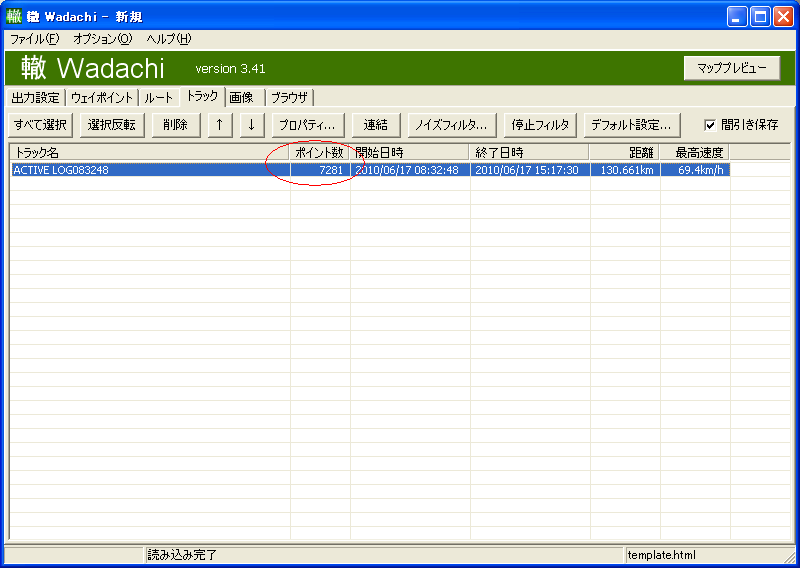Sort by 距離 column header
This screenshot has width=800, height=568.
tap(624, 153)
